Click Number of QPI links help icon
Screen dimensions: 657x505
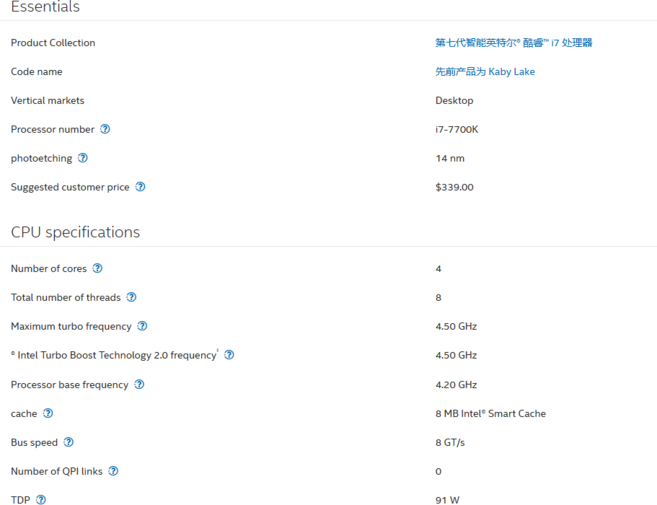(114, 471)
